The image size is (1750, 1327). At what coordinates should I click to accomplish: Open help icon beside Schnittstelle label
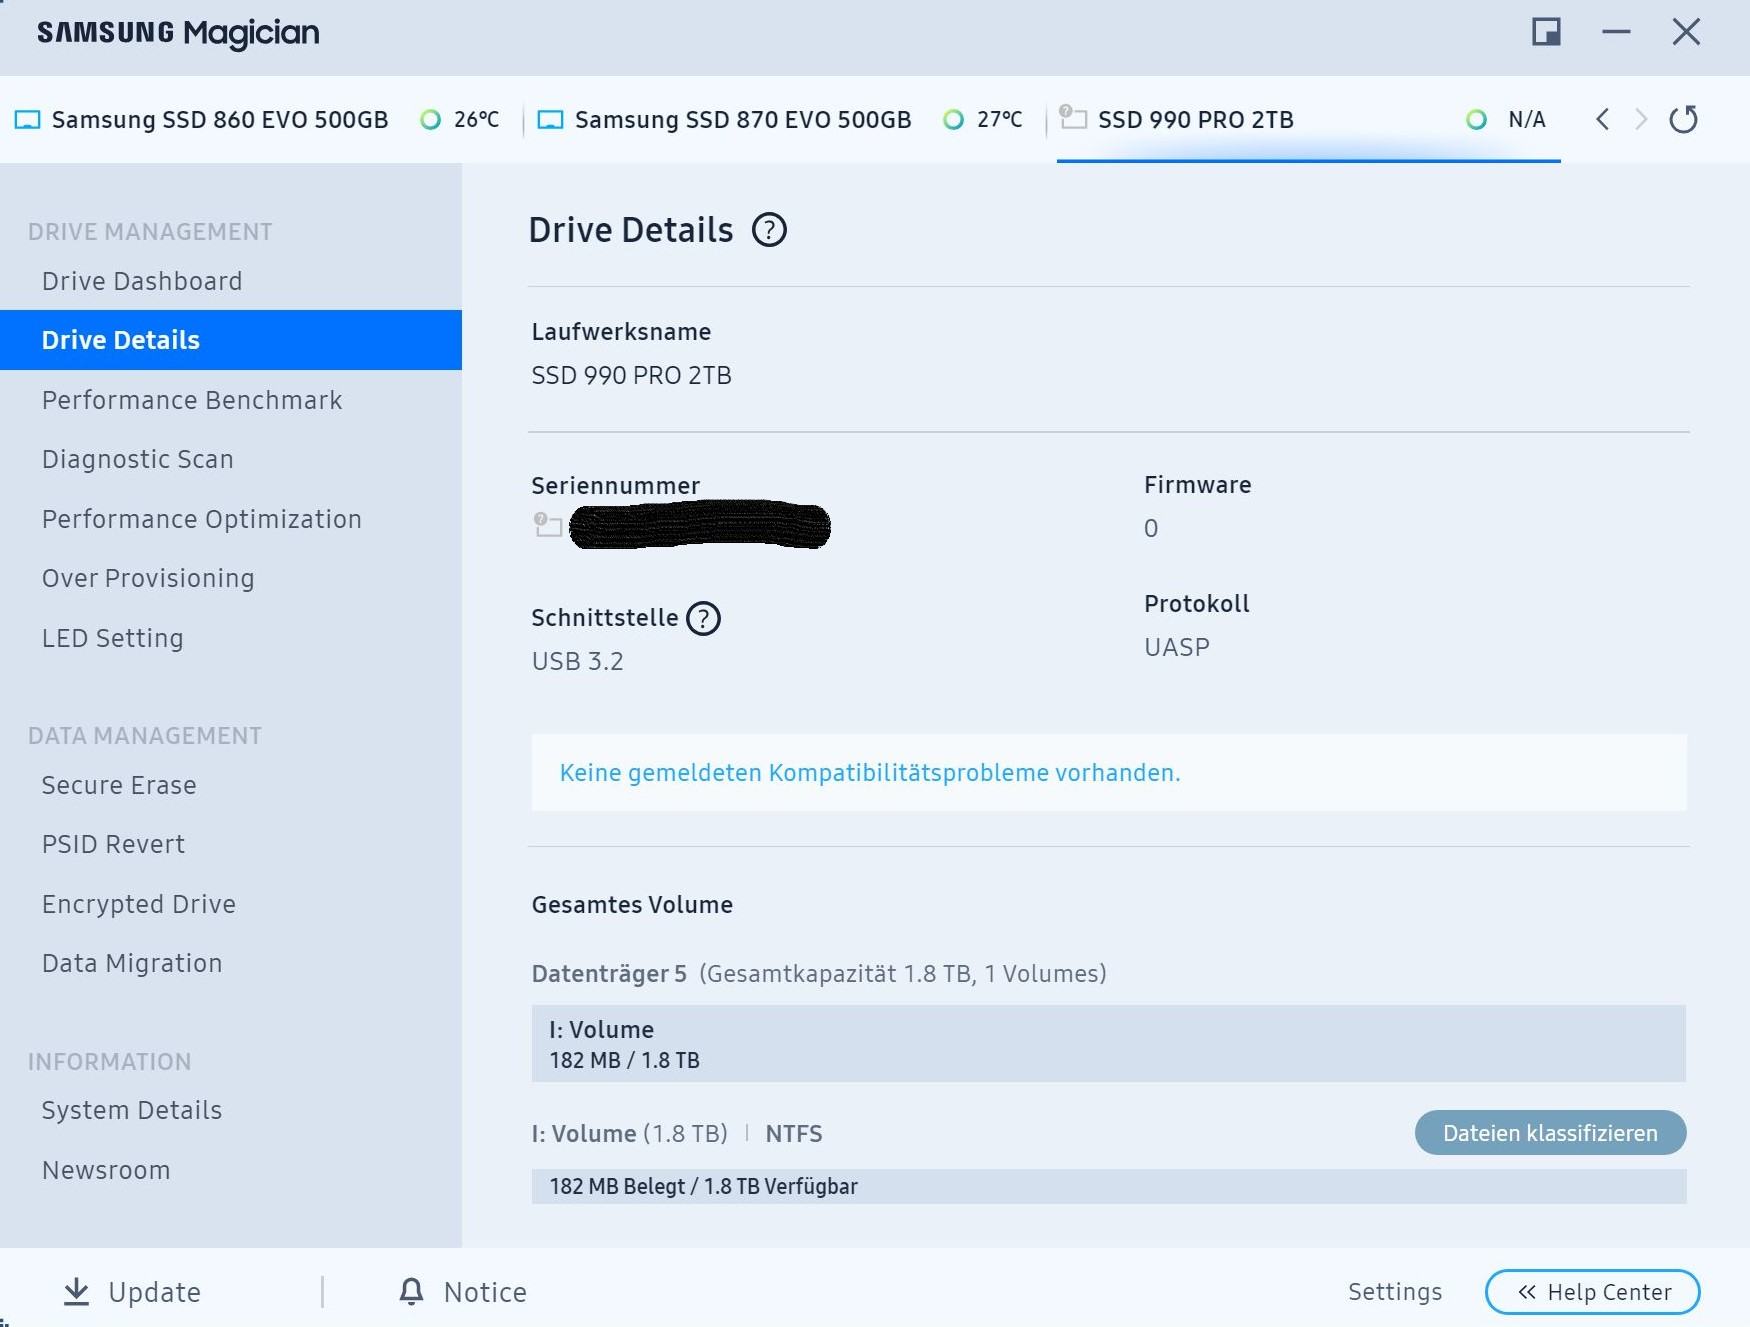click(704, 619)
